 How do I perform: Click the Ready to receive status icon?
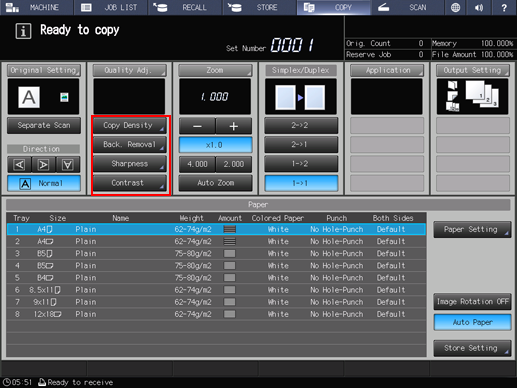click(x=42, y=382)
